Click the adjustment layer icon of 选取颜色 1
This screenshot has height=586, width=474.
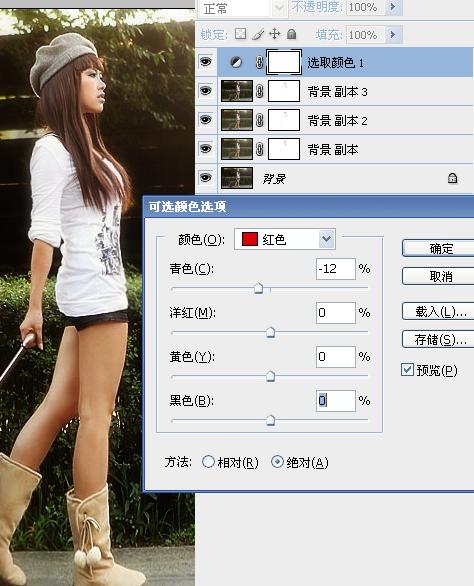[236, 62]
